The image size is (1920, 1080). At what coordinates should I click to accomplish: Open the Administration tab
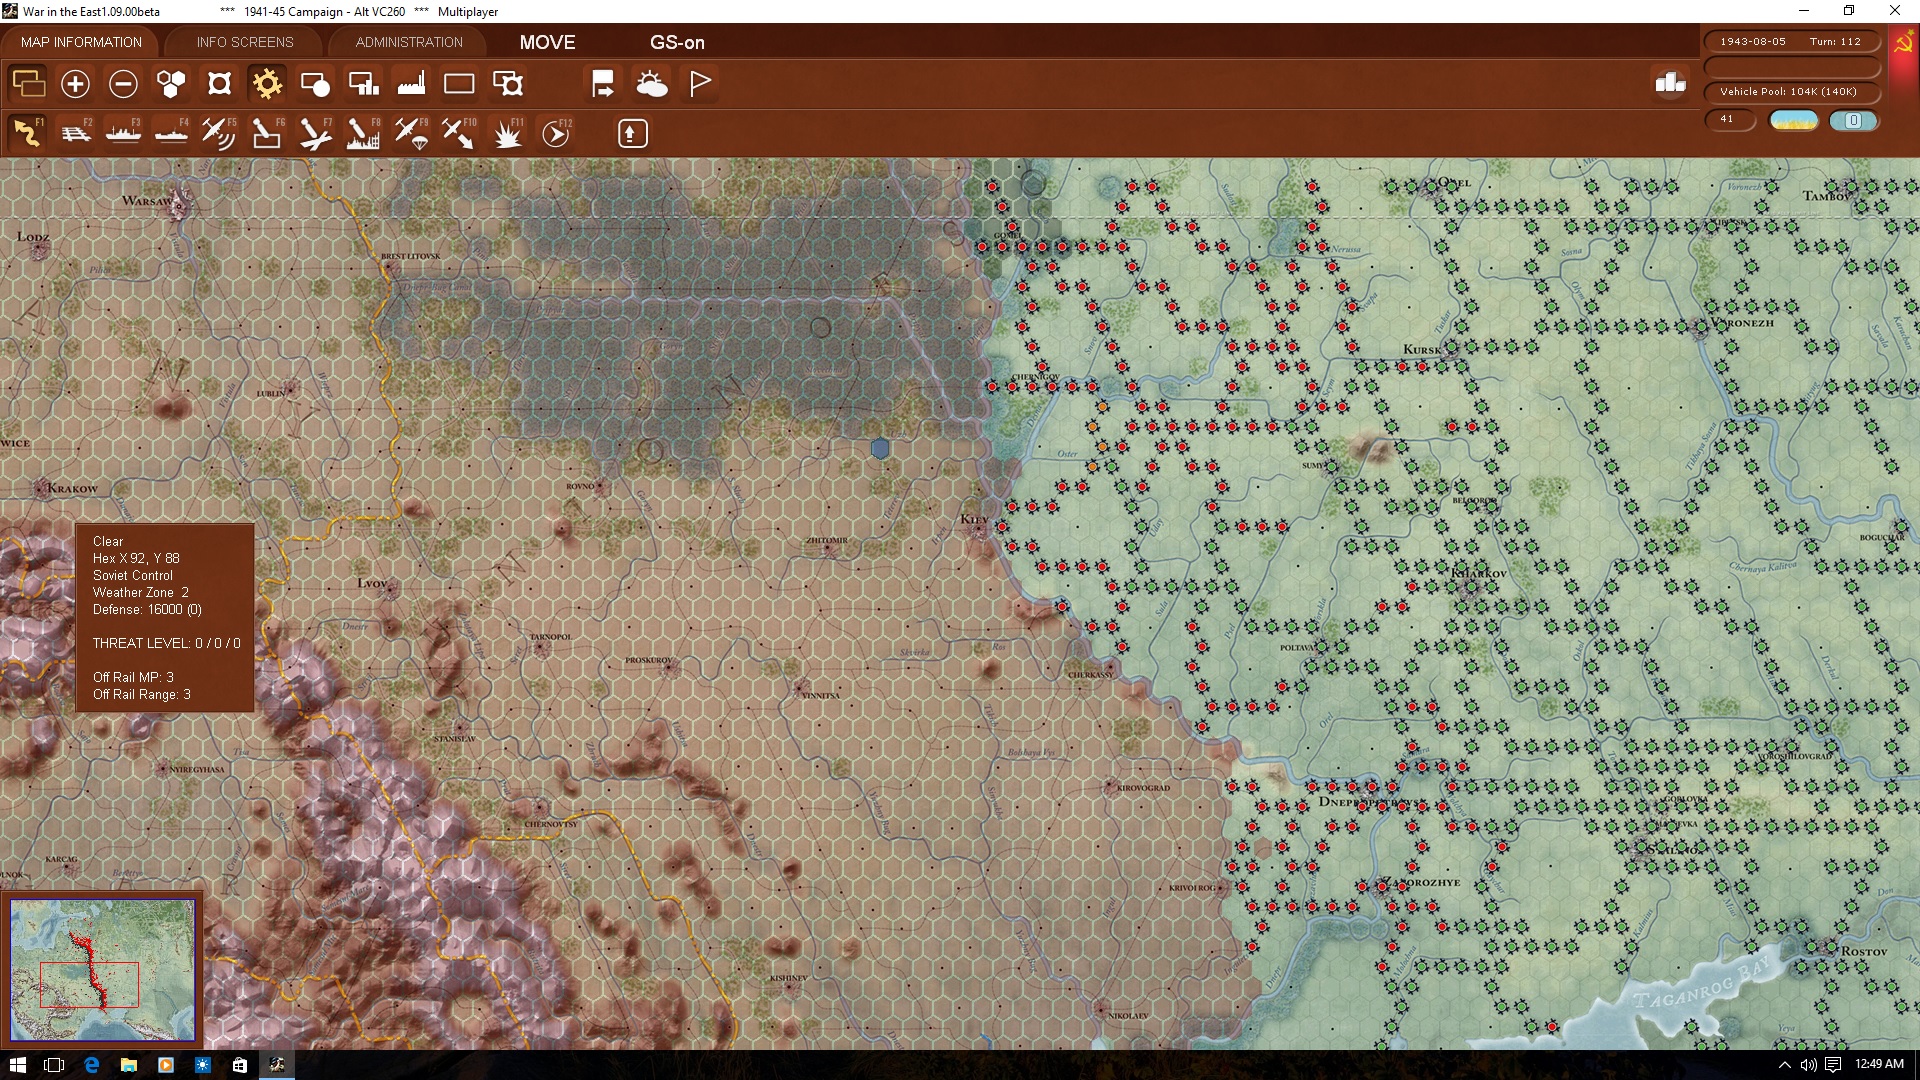click(x=409, y=42)
